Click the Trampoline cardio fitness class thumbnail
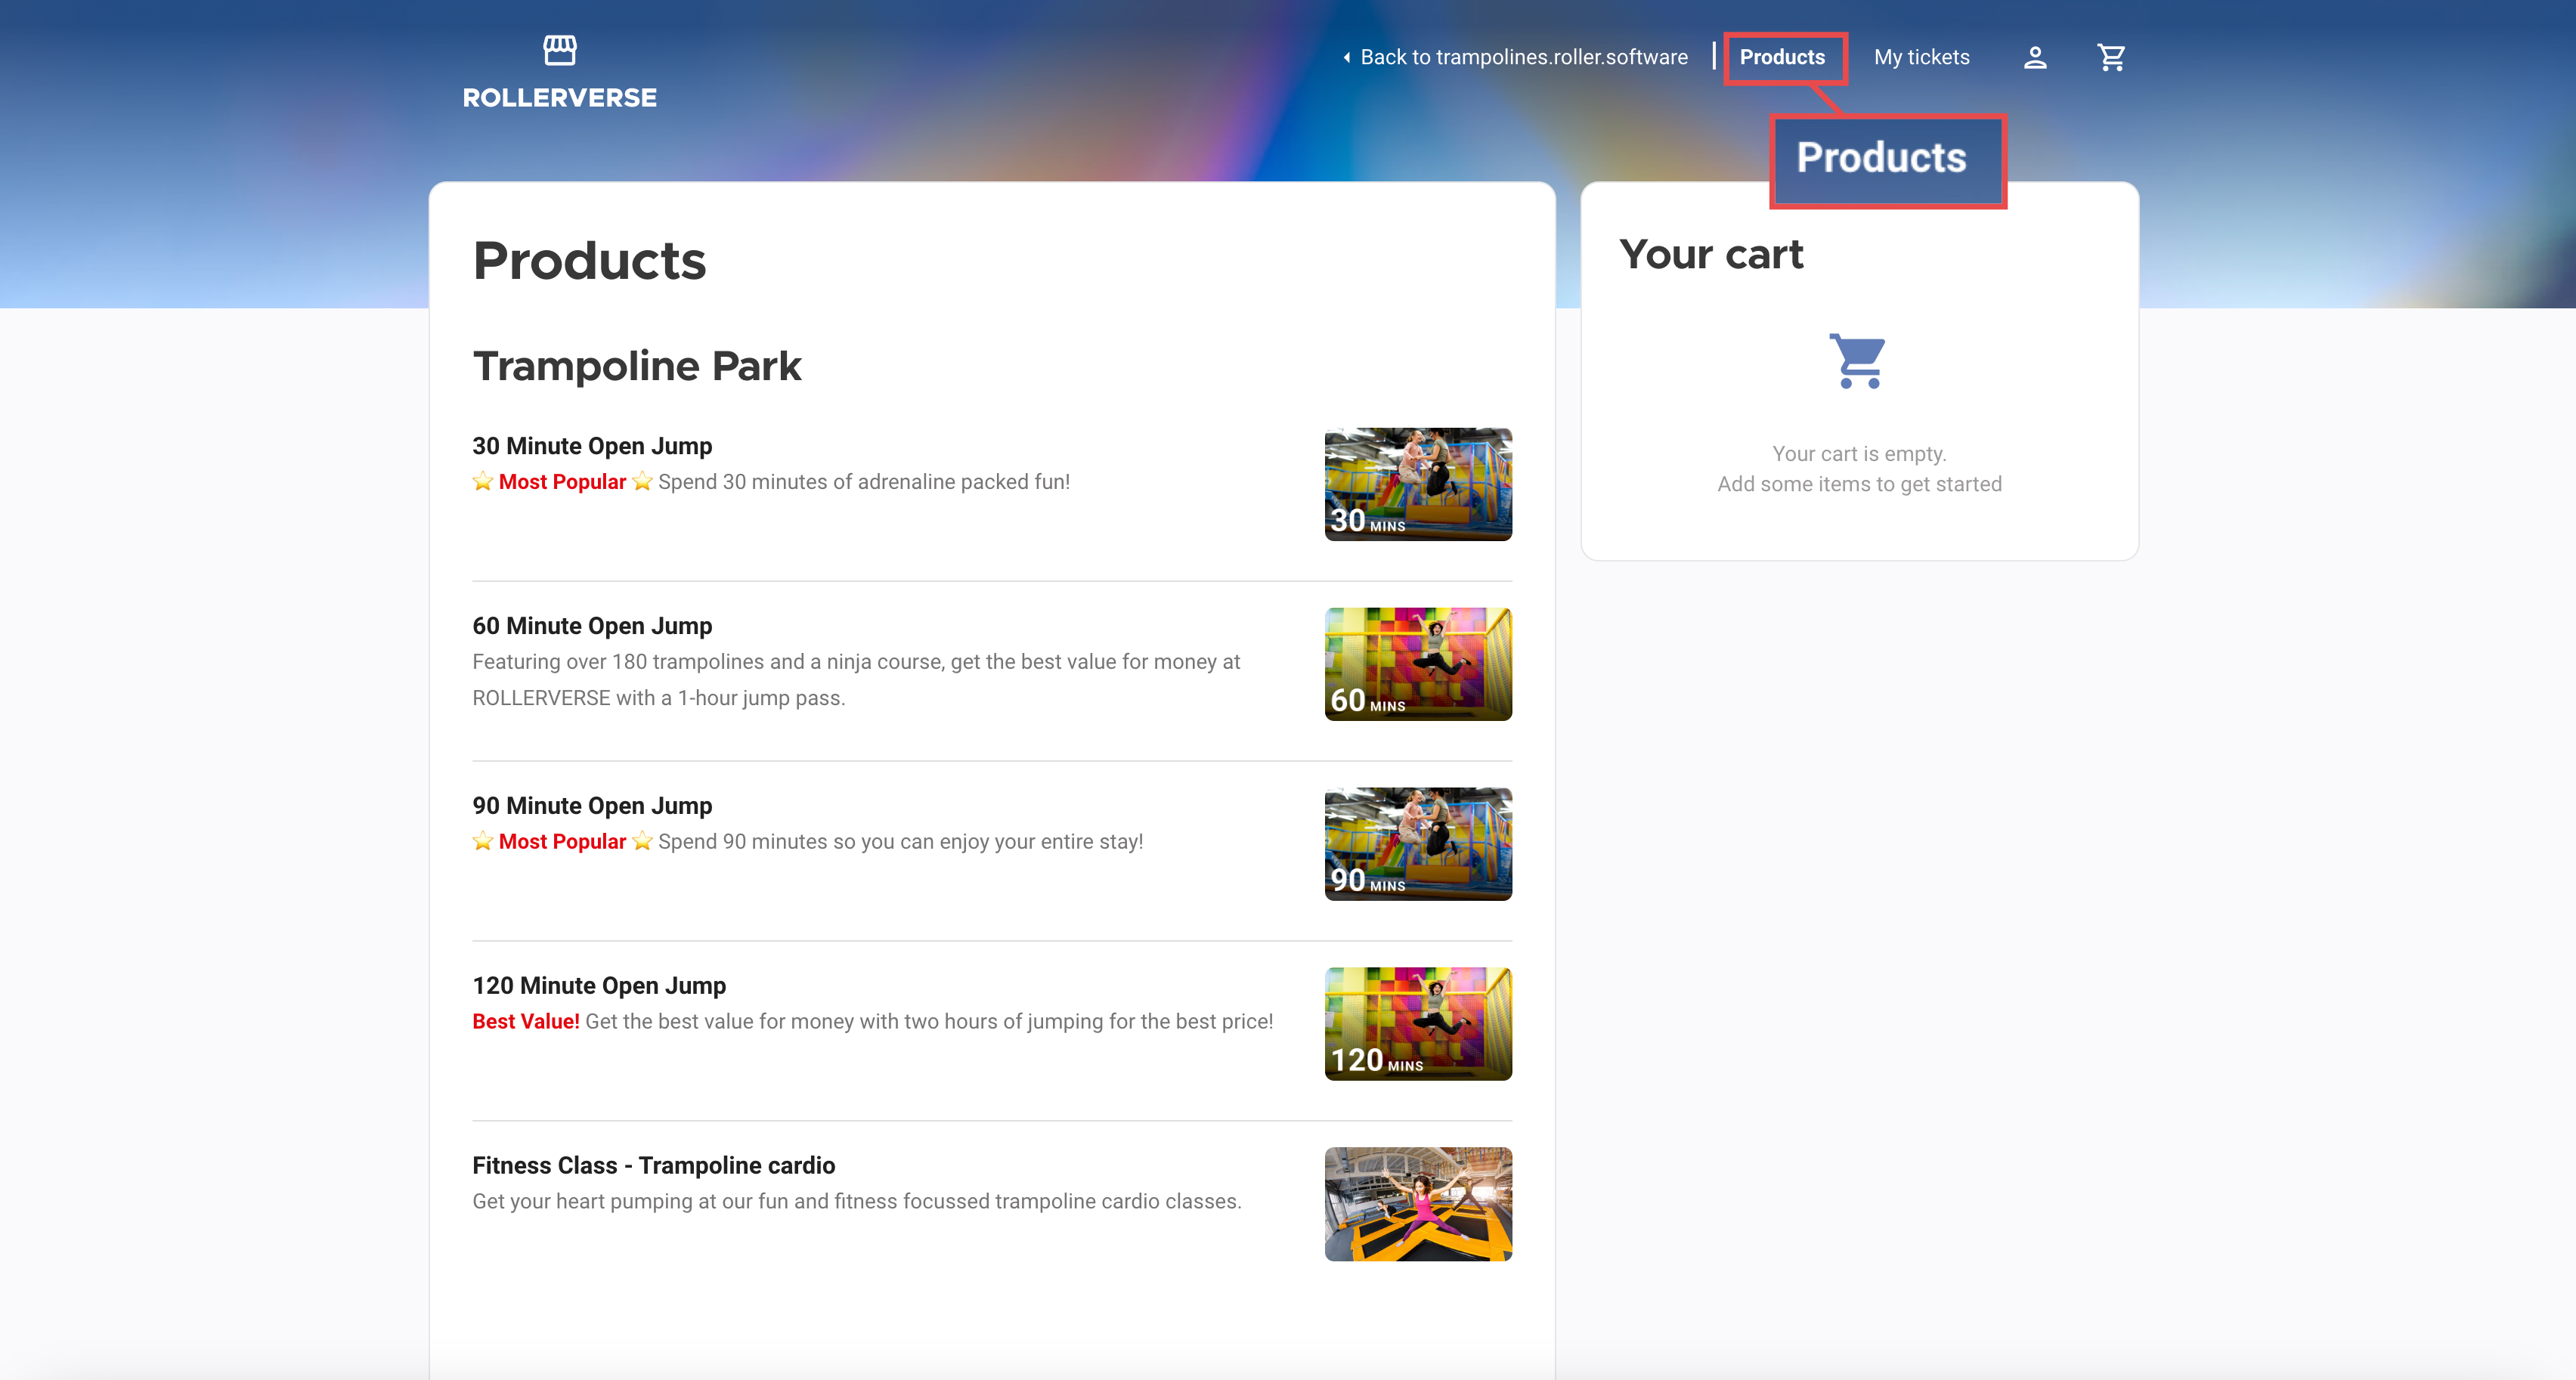The image size is (2576, 1380). tap(1418, 1204)
